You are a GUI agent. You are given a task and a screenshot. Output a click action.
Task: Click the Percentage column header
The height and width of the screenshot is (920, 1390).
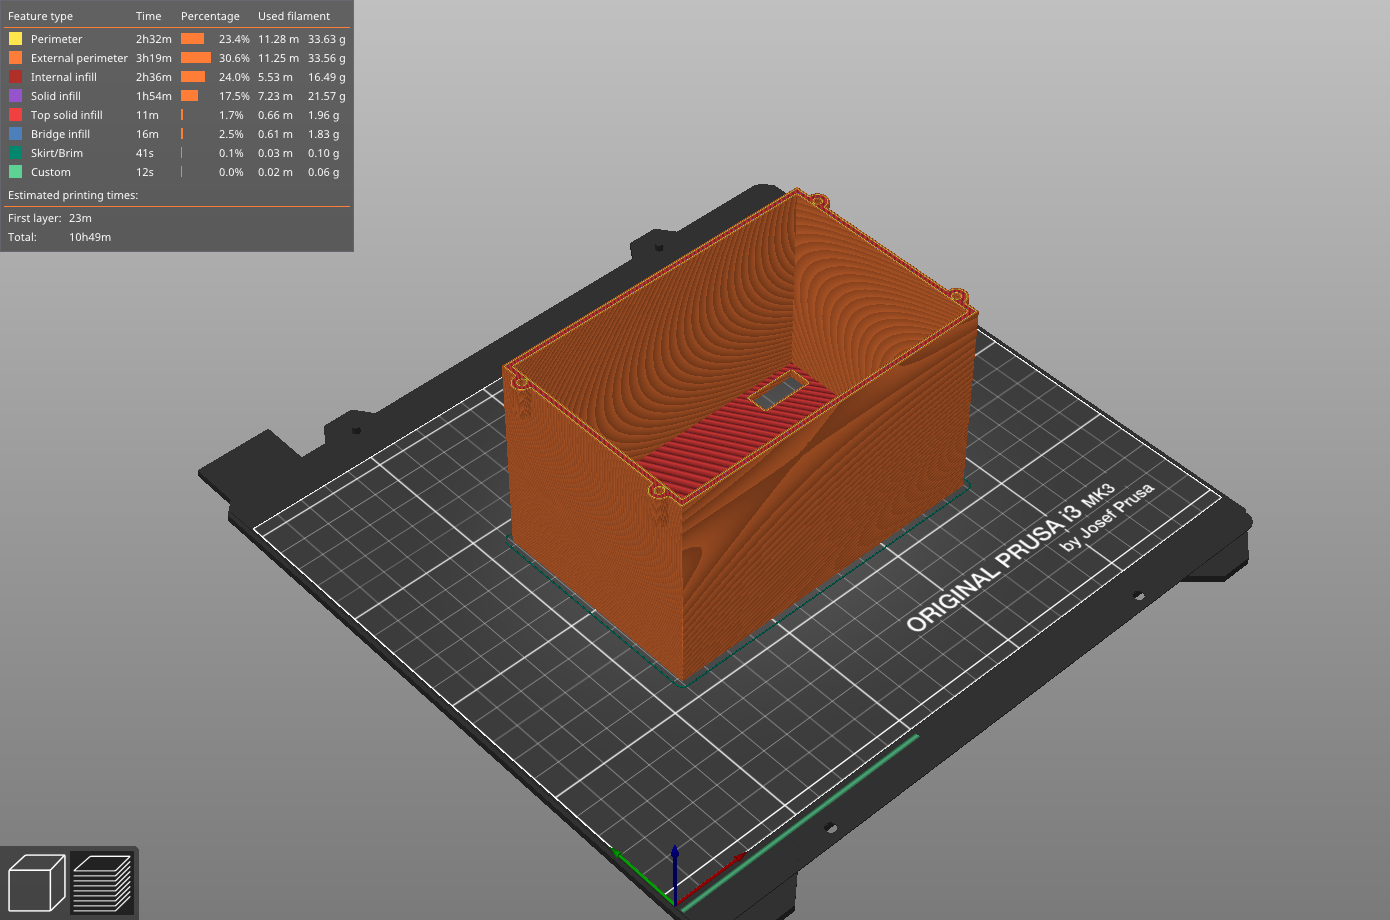coord(210,16)
